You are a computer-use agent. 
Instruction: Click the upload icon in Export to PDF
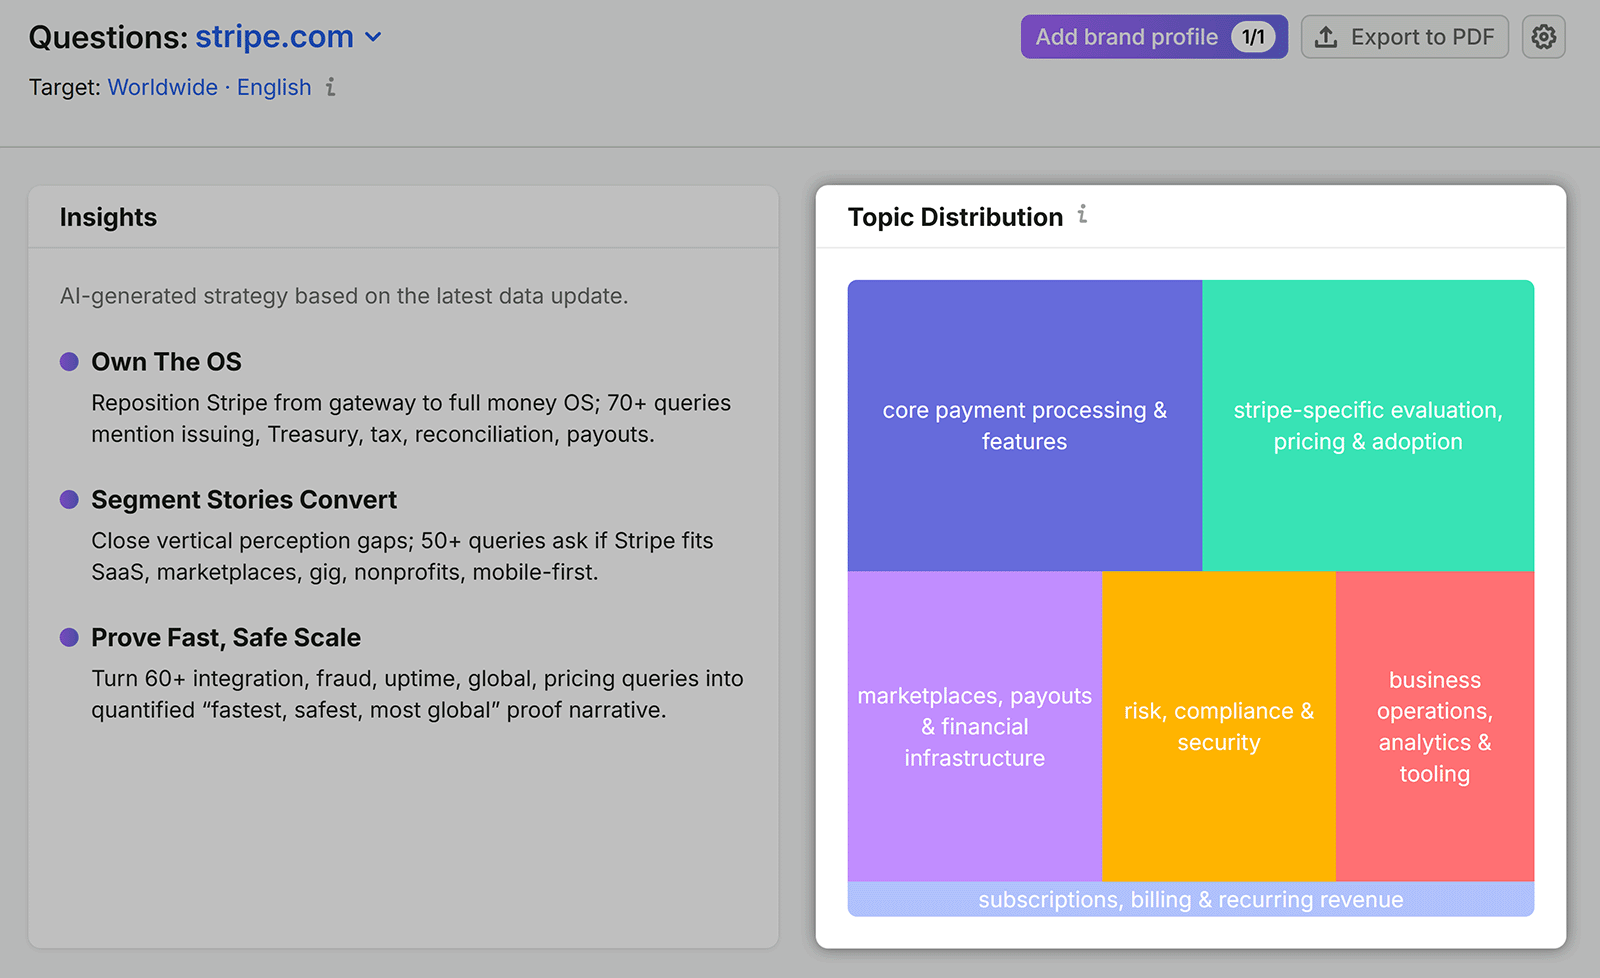(1326, 37)
